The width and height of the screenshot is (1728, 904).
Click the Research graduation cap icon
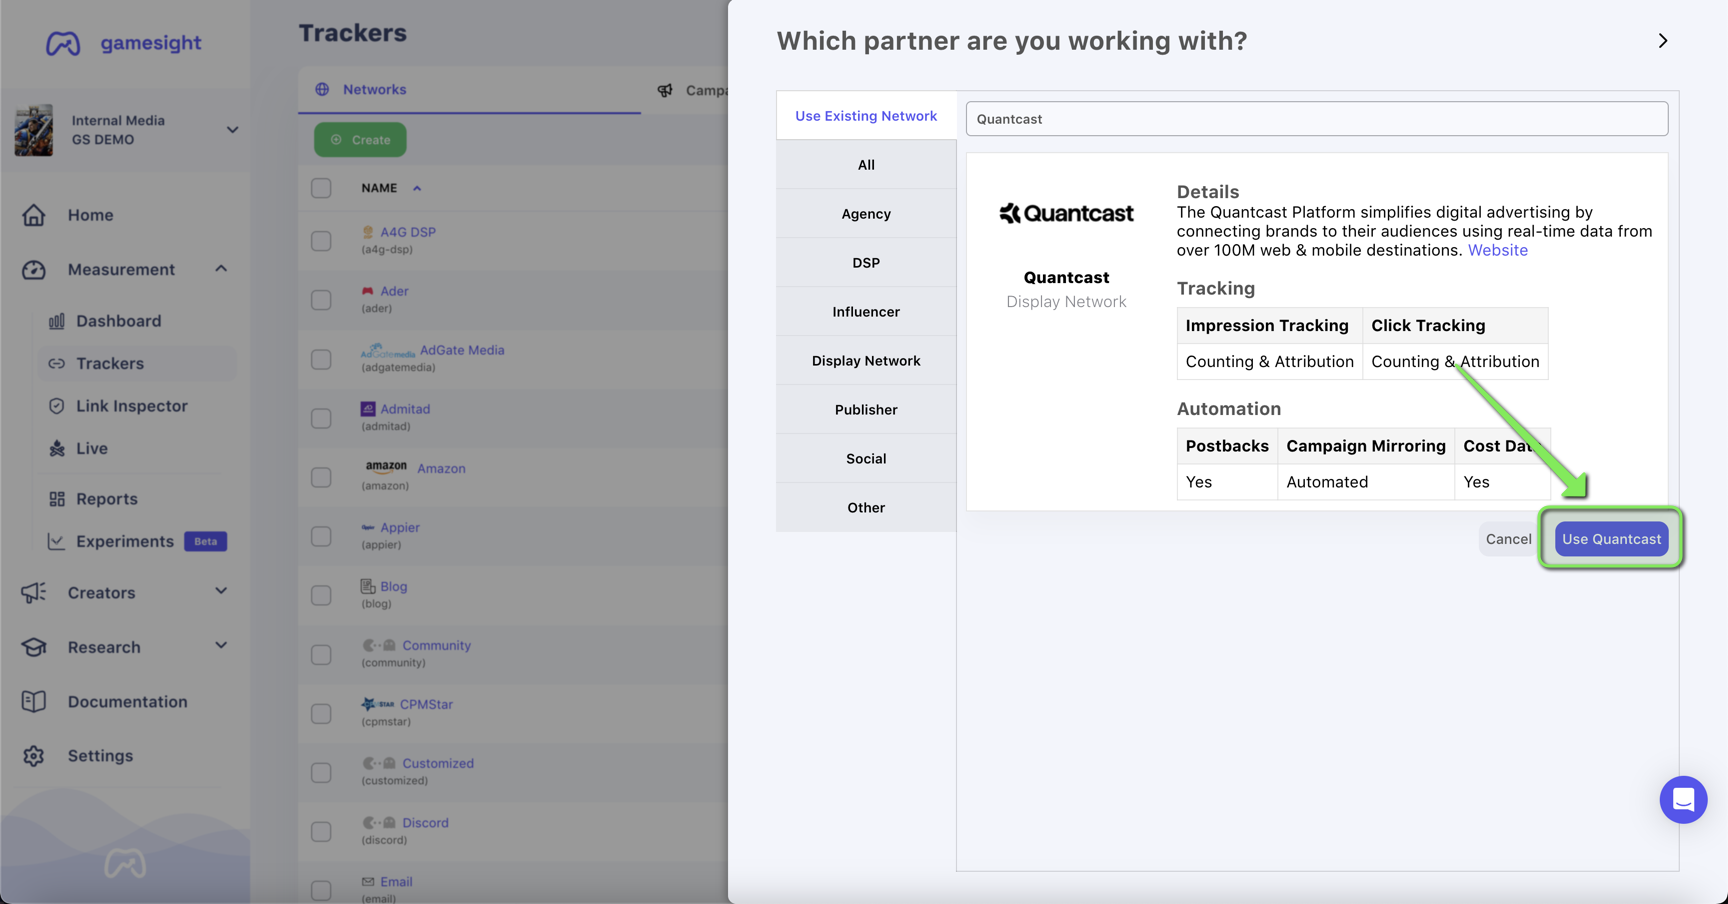coord(34,647)
